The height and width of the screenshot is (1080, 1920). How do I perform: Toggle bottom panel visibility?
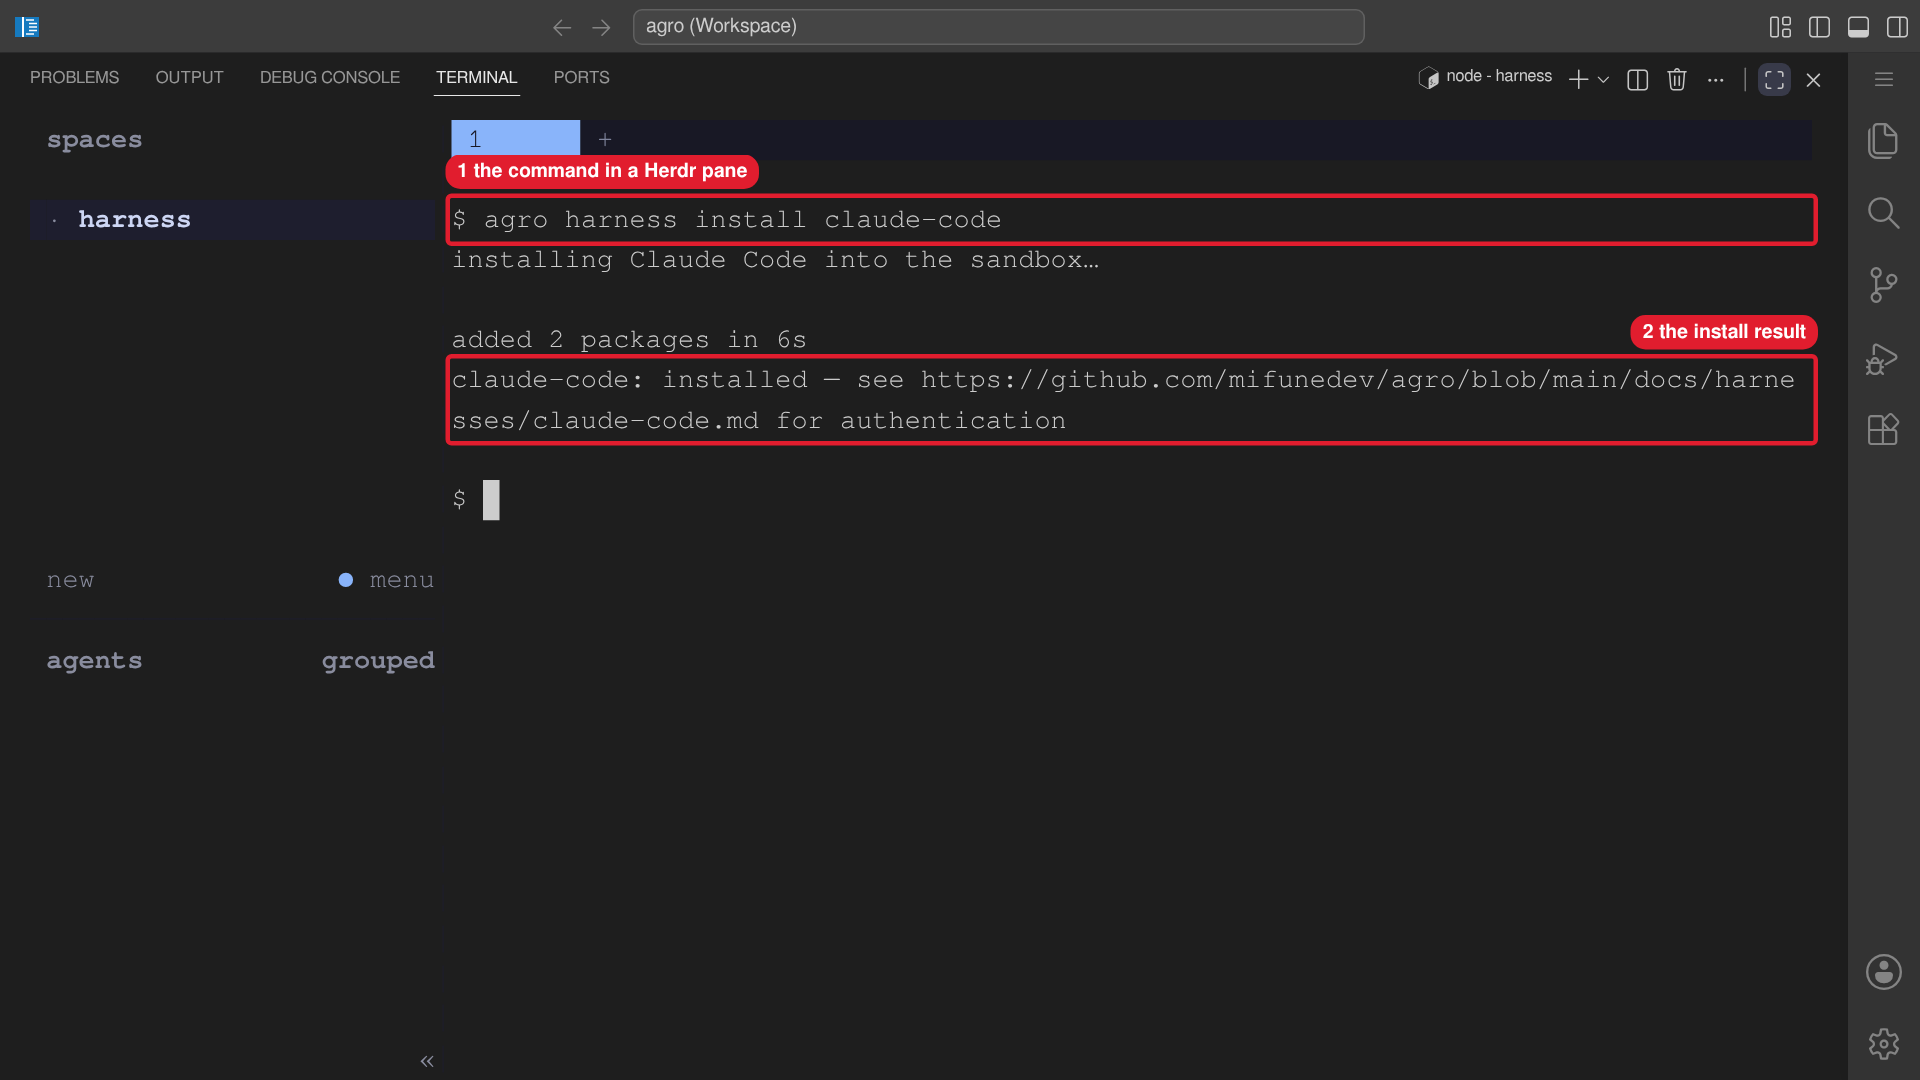pos(1858,27)
